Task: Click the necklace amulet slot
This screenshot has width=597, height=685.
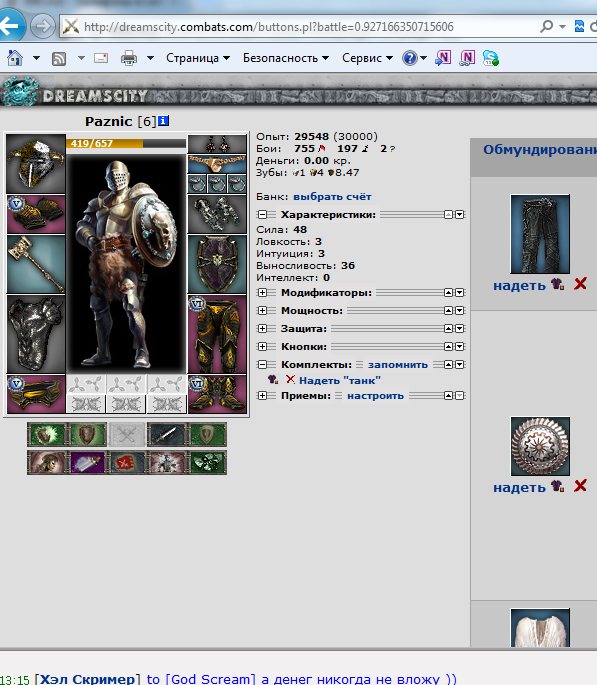Action: click(x=217, y=164)
